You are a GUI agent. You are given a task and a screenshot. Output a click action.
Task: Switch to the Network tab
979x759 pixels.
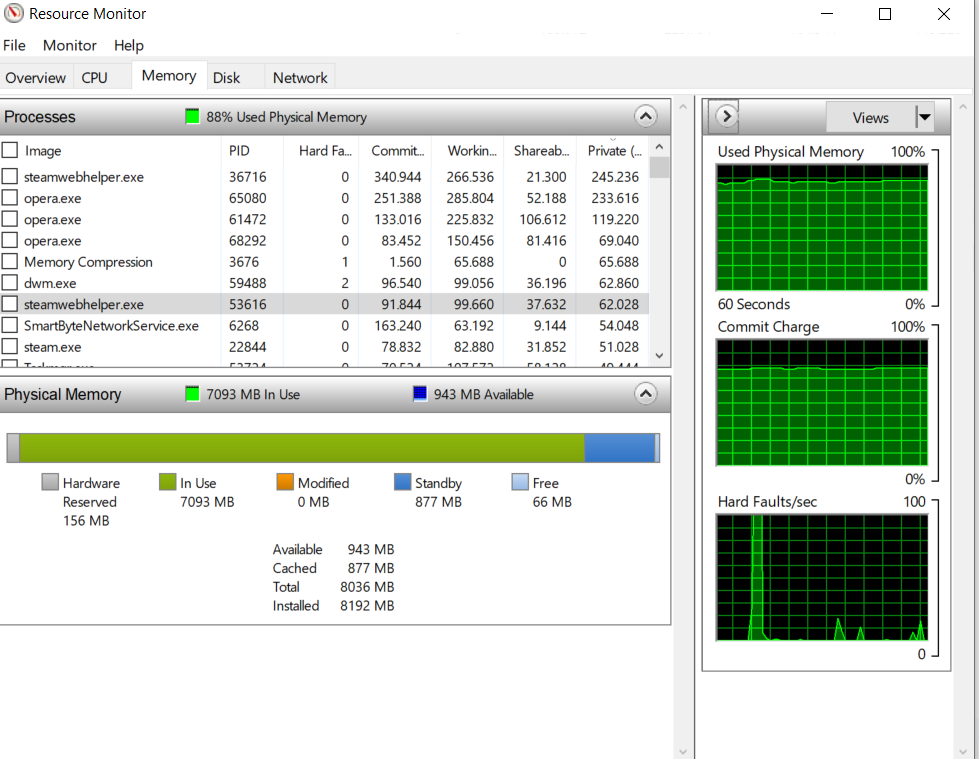coord(300,78)
